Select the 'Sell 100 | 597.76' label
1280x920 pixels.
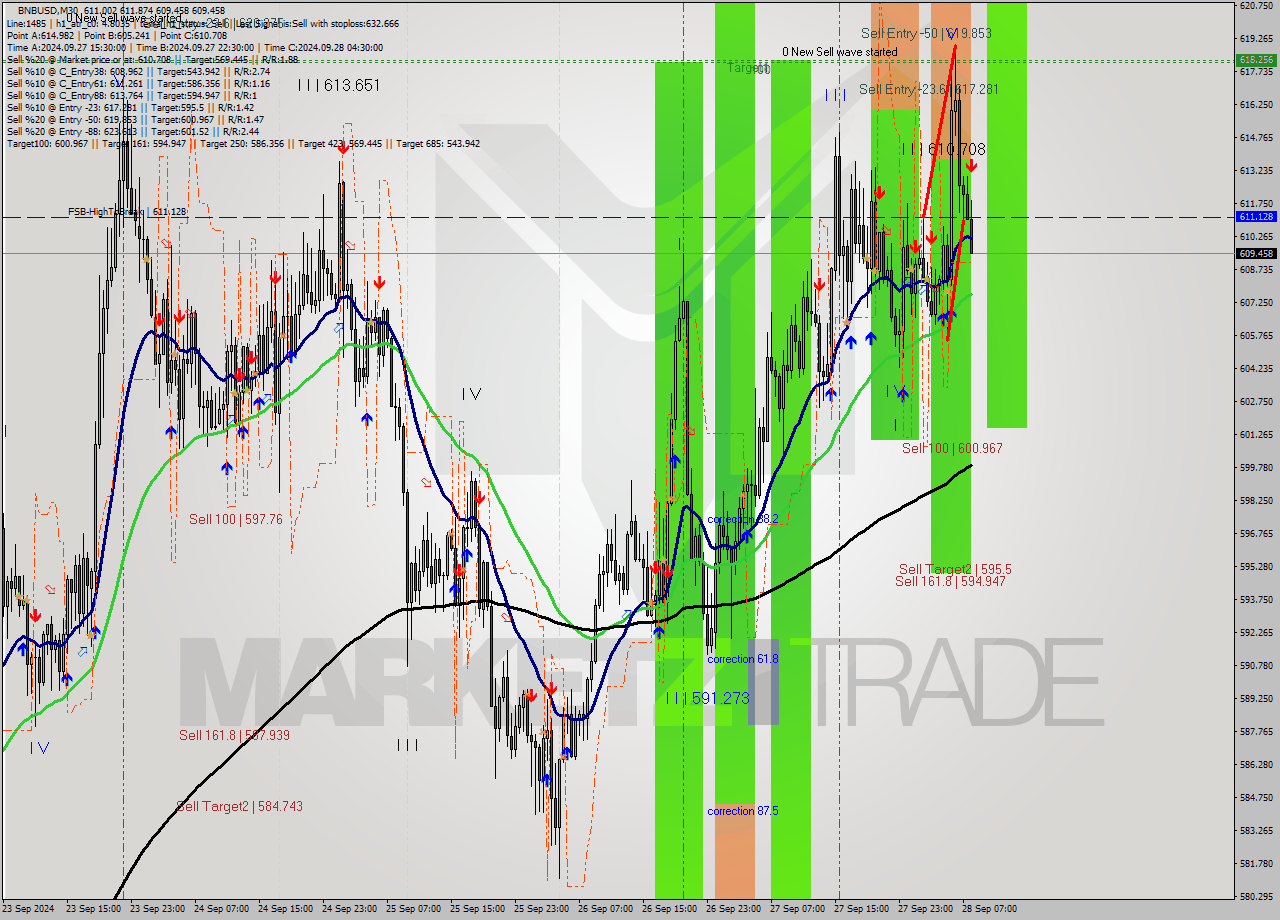pyautogui.click(x=236, y=519)
